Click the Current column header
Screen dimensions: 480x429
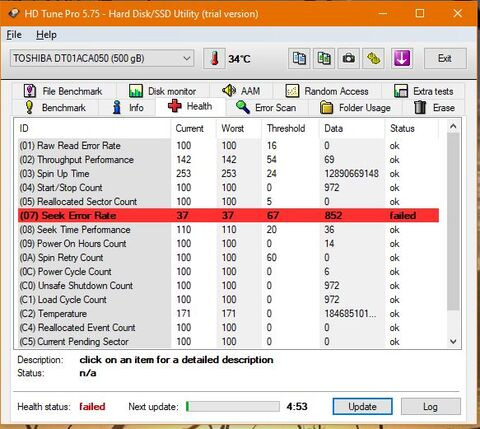[193, 128]
